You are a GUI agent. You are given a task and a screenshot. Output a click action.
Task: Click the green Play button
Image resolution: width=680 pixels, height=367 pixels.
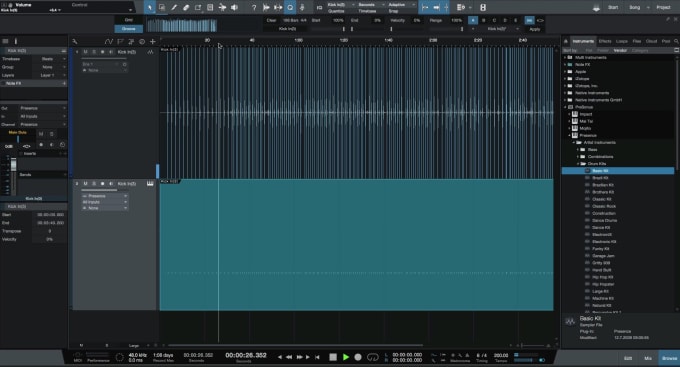(x=346, y=357)
